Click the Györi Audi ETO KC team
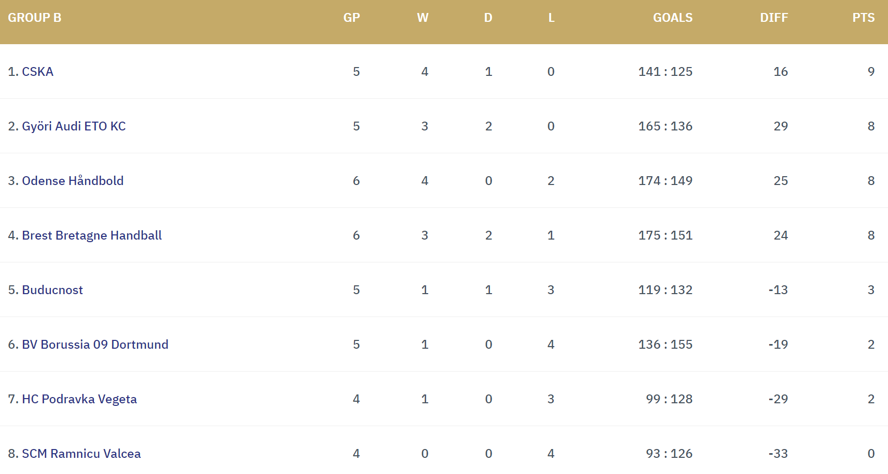Viewport: 888px width, 474px height. [x=73, y=126]
